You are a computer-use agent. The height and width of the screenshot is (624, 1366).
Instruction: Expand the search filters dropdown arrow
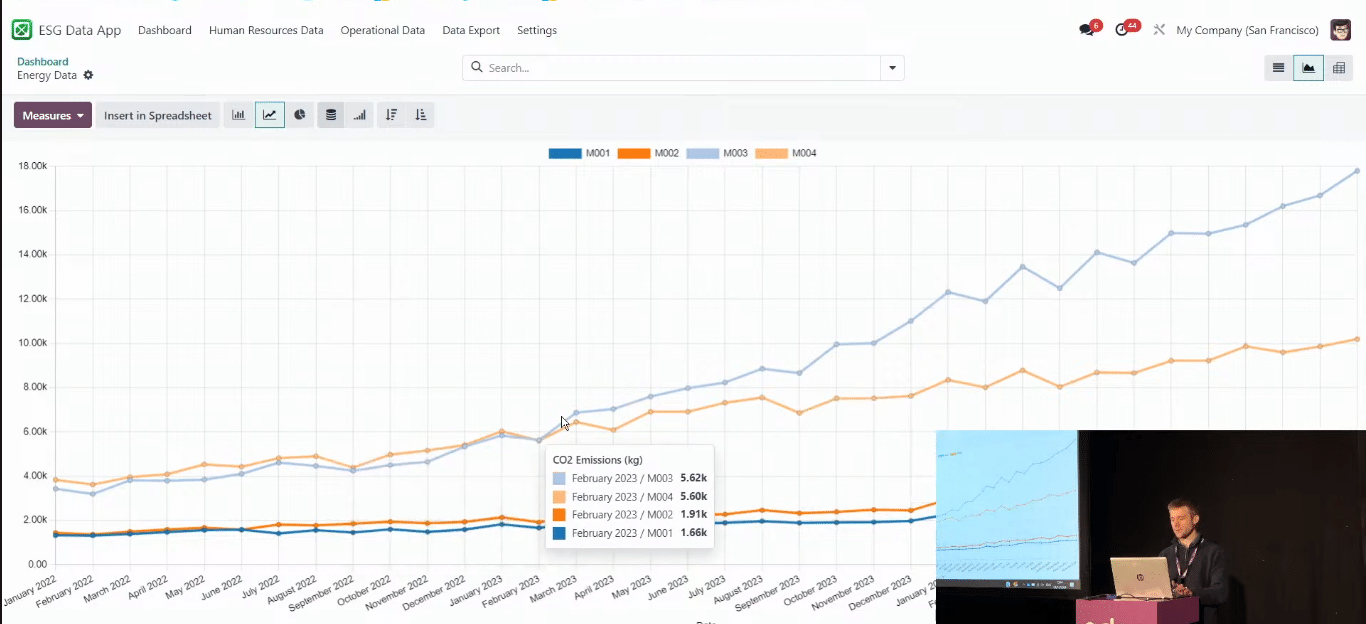click(x=891, y=67)
